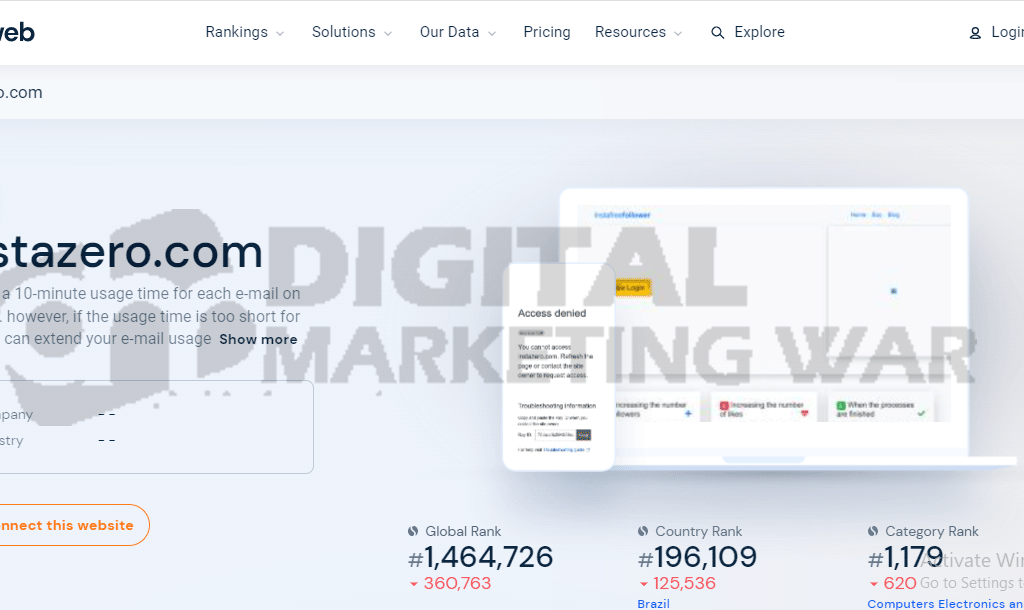Viewport: 1024px width, 610px height.
Task: Click the country rank value #196,109
Action: pos(697,557)
